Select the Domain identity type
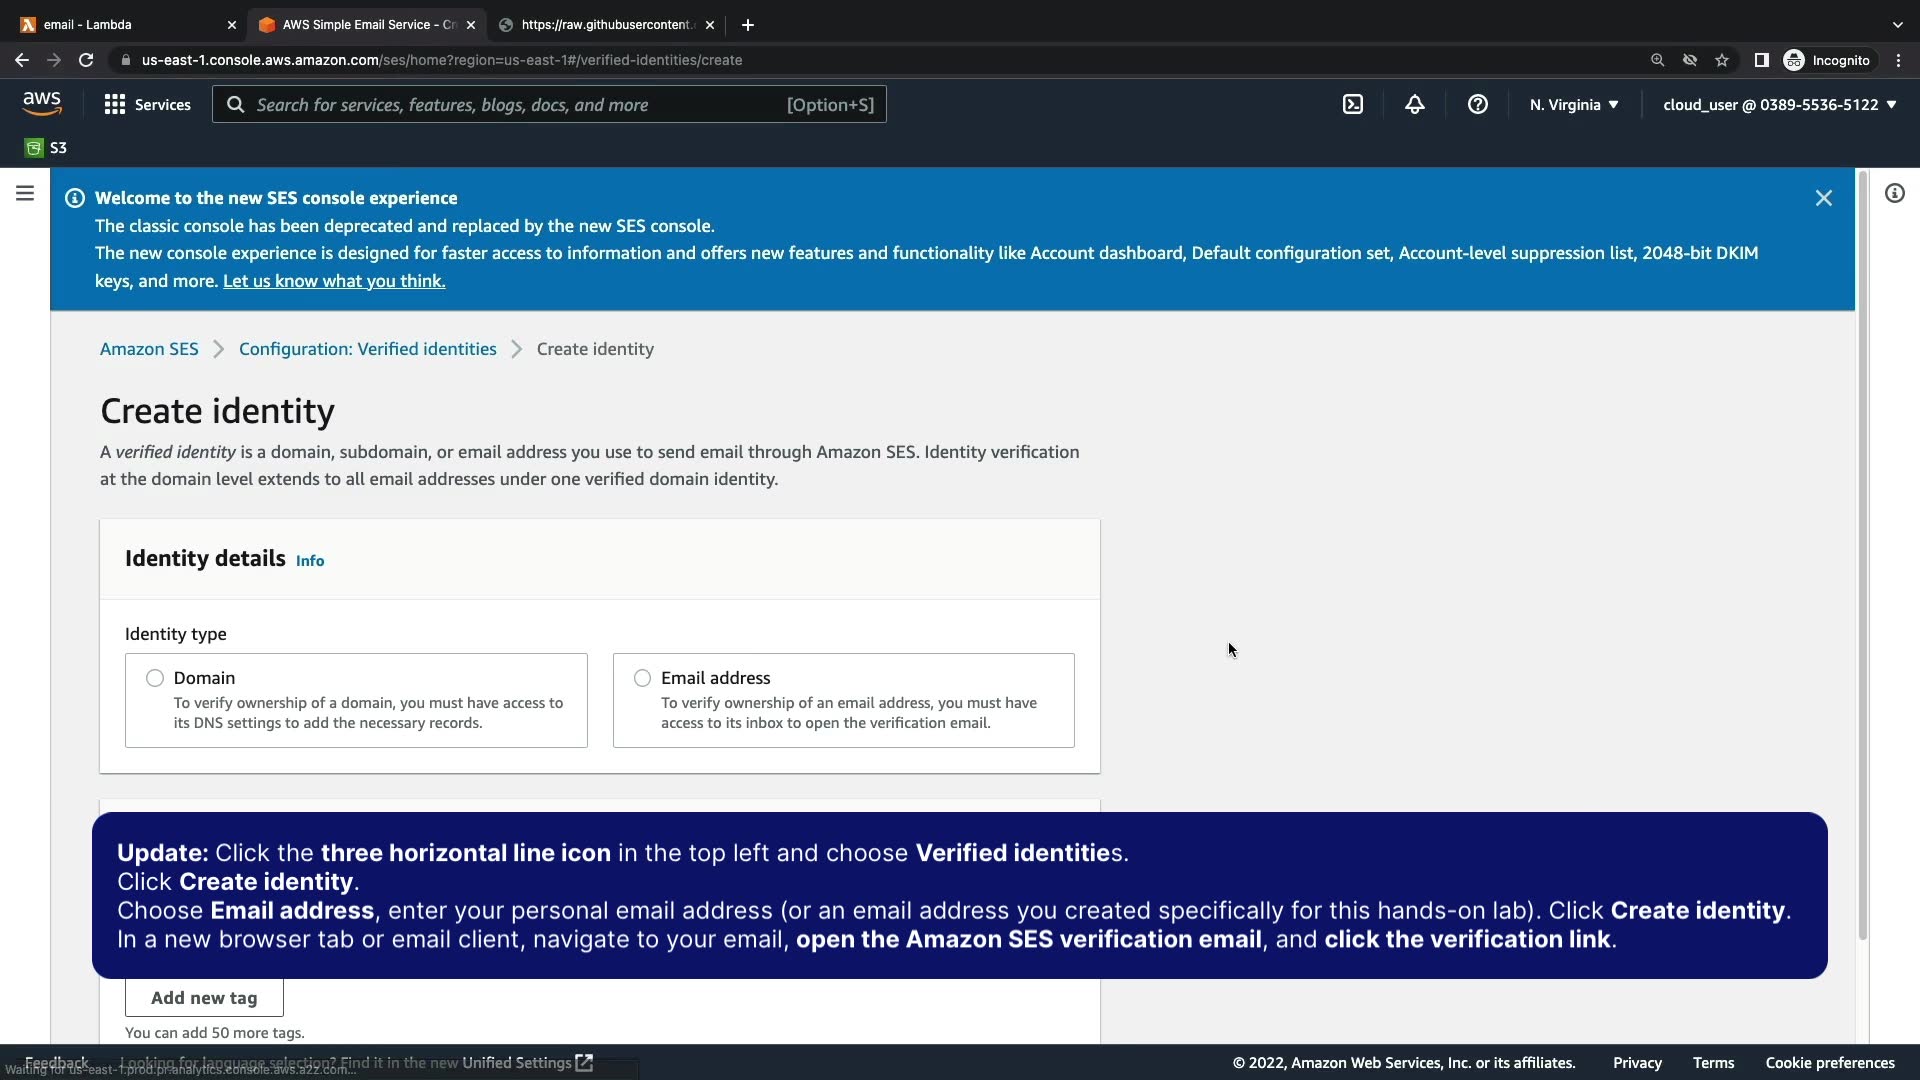 [155, 679]
